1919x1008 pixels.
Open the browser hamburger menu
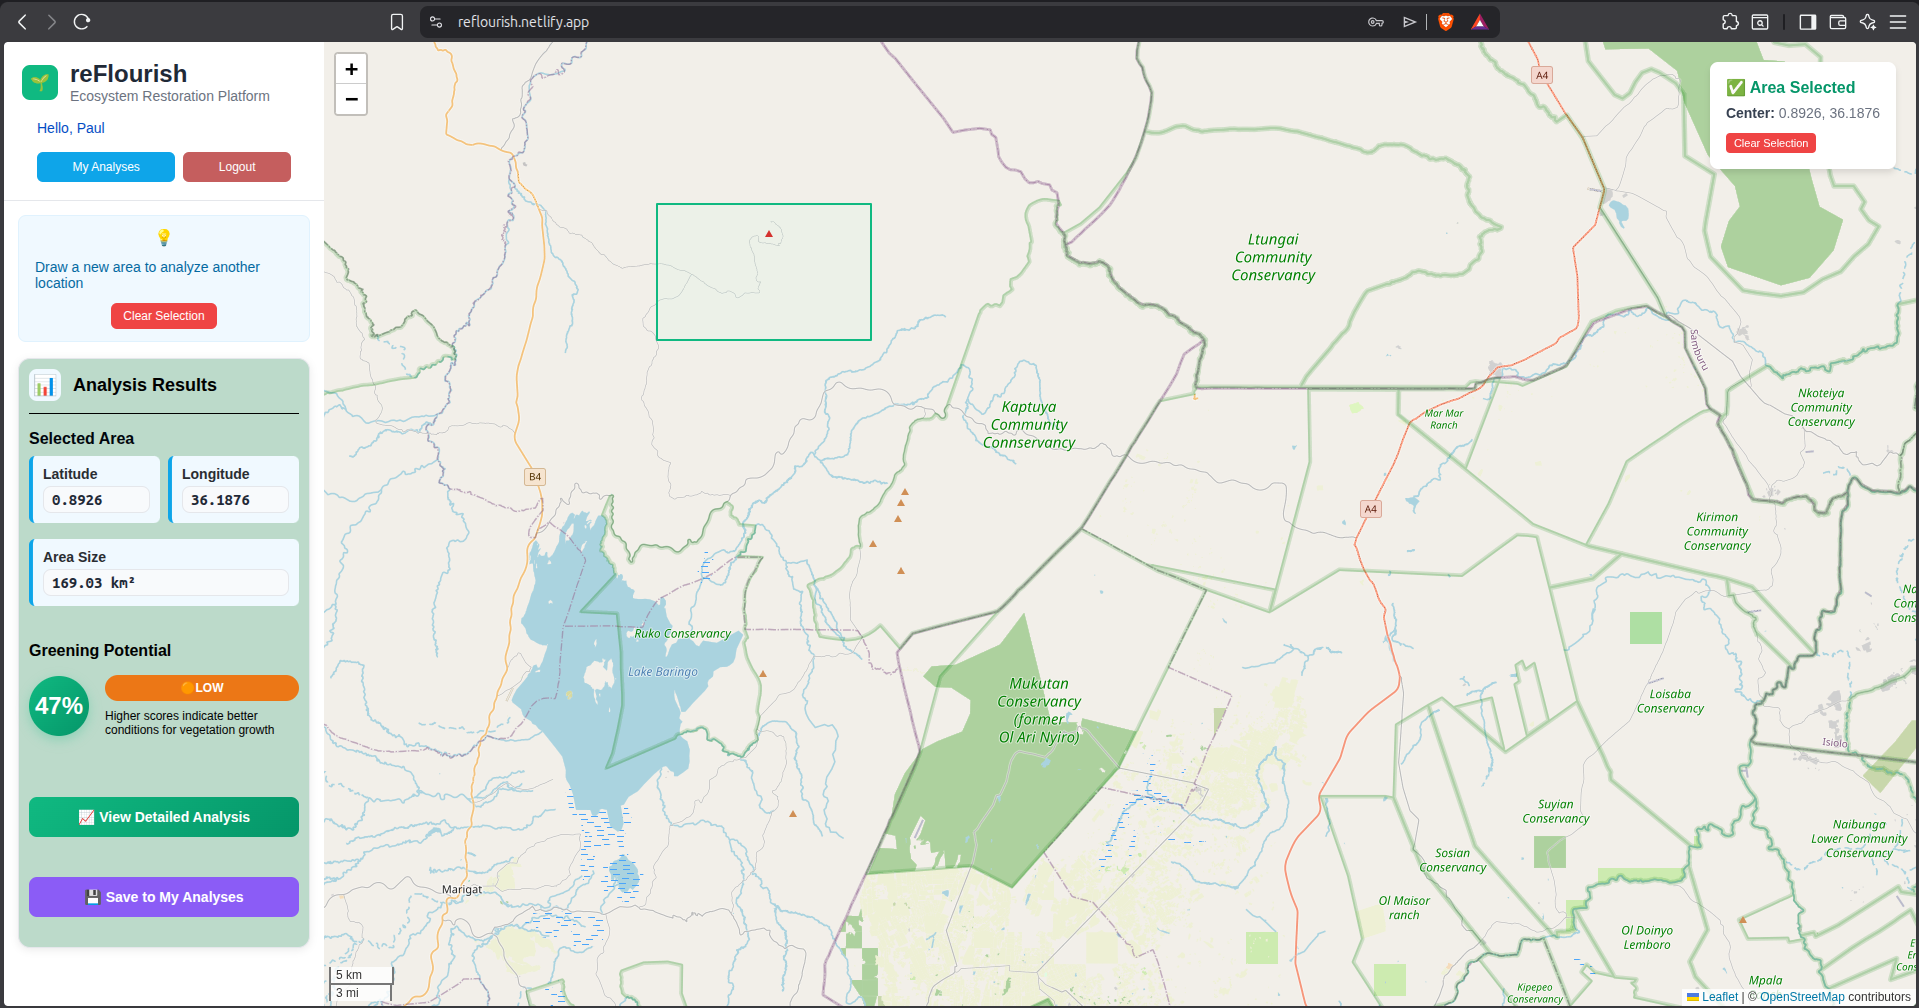pyautogui.click(x=1897, y=22)
